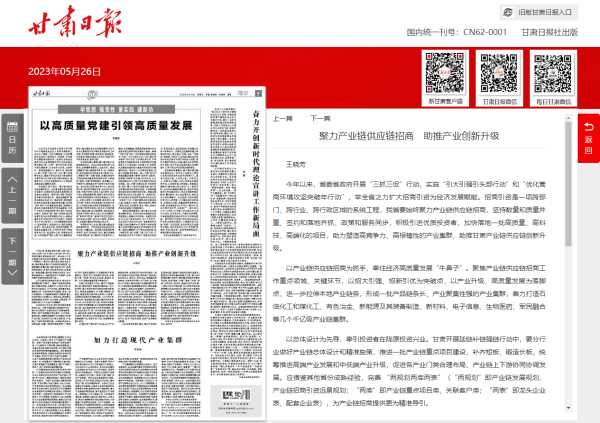600x423 pixels.
Task: Open vertical 奋力开创新时代理论宣讲工作新局面 article
Action: coord(256,173)
